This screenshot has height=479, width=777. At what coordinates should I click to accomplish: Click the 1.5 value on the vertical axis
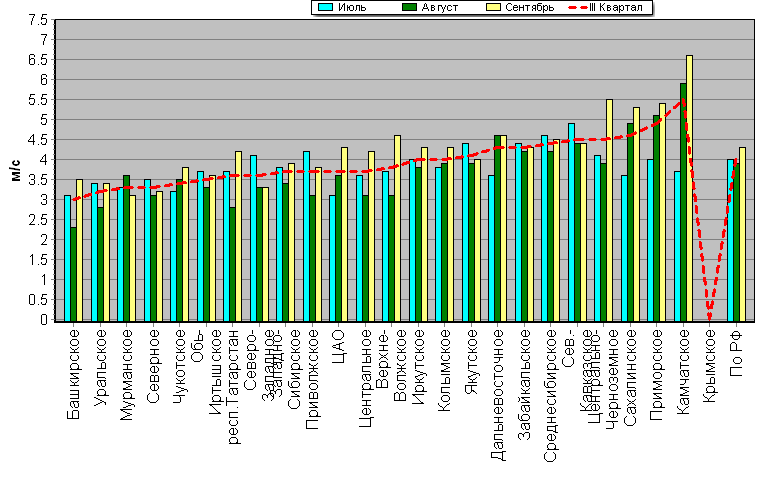point(38,260)
